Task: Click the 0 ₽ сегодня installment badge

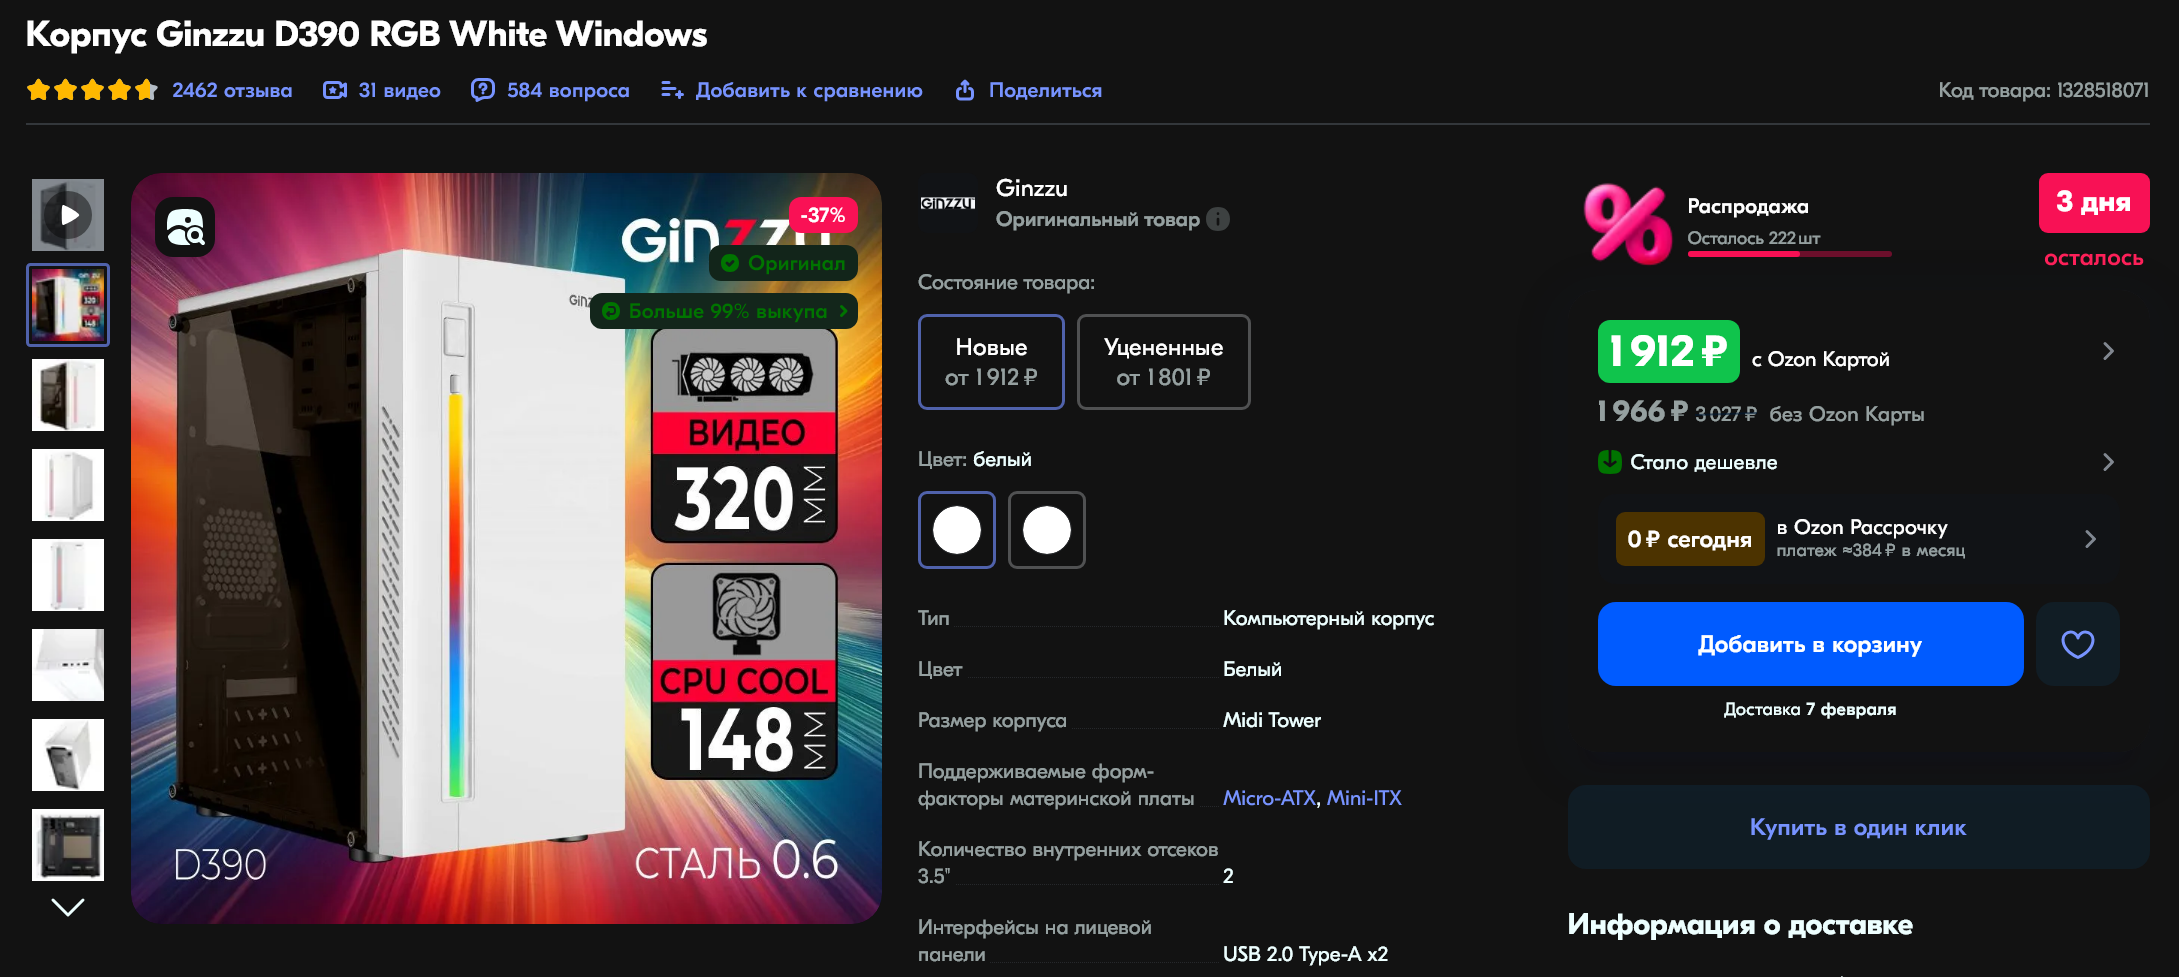Action: coord(1690,539)
